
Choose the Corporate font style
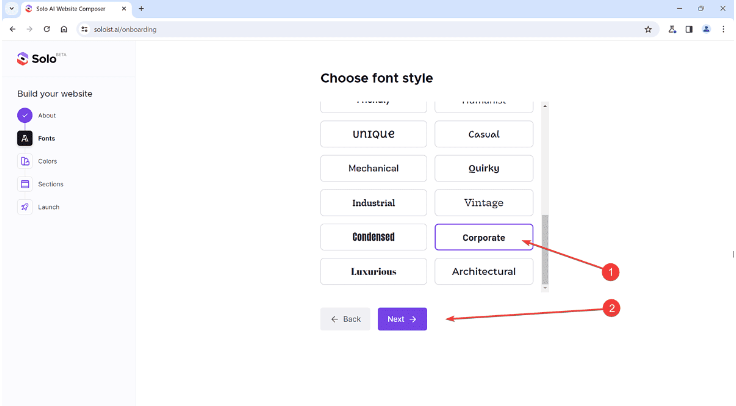coord(484,237)
